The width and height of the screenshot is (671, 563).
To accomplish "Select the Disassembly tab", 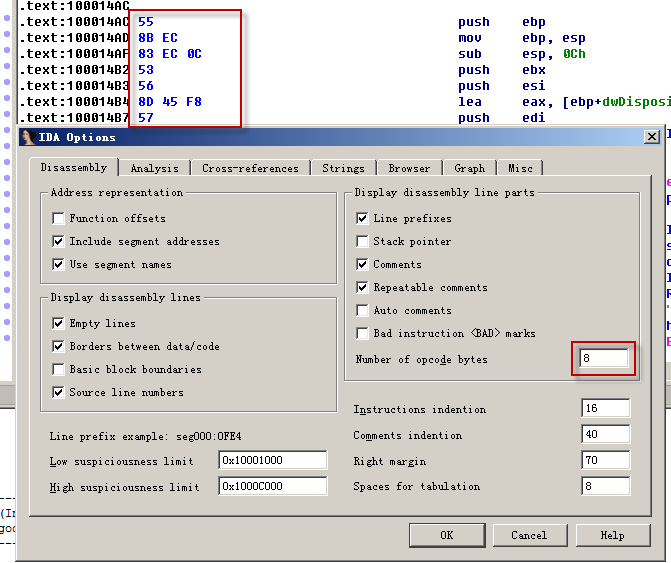I will pyautogui.click(x=74, y=167).
